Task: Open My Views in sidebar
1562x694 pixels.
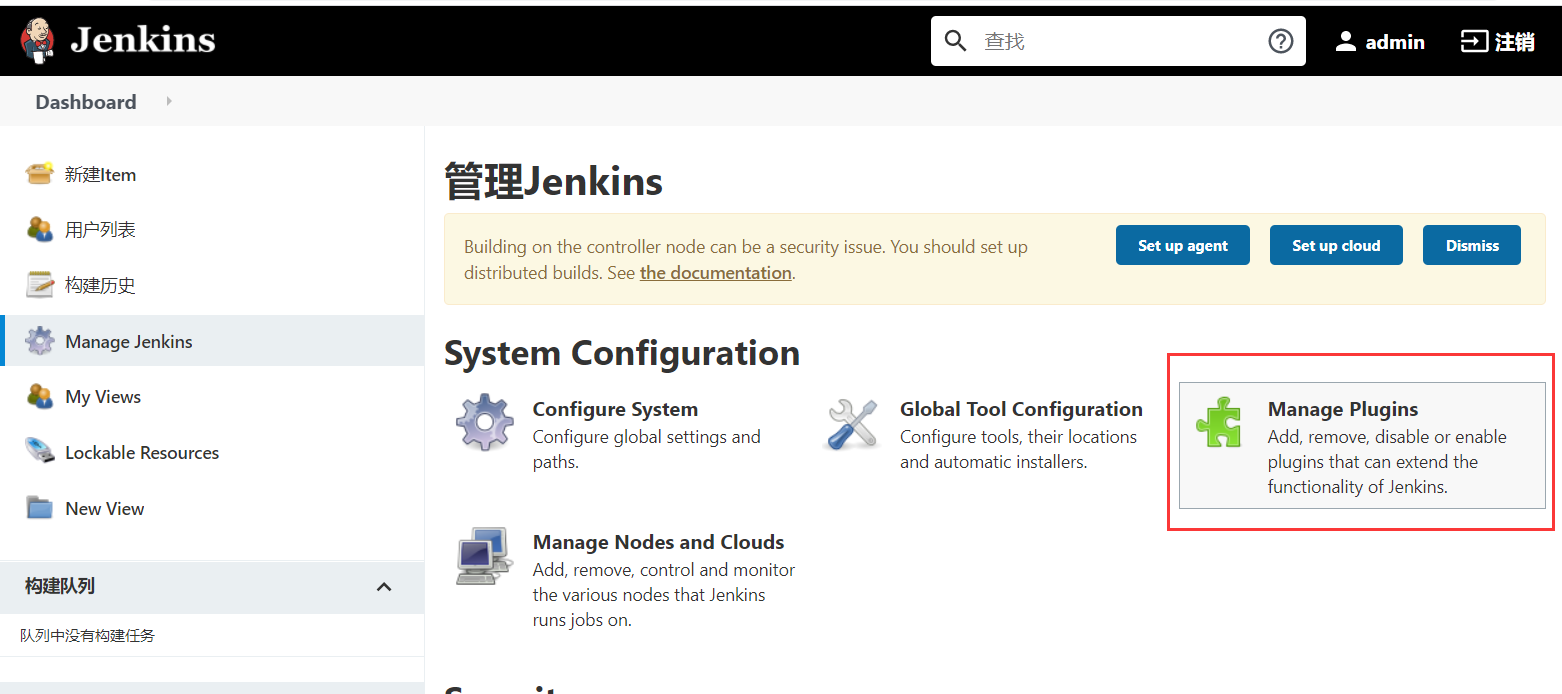Action: click(103, 397)
